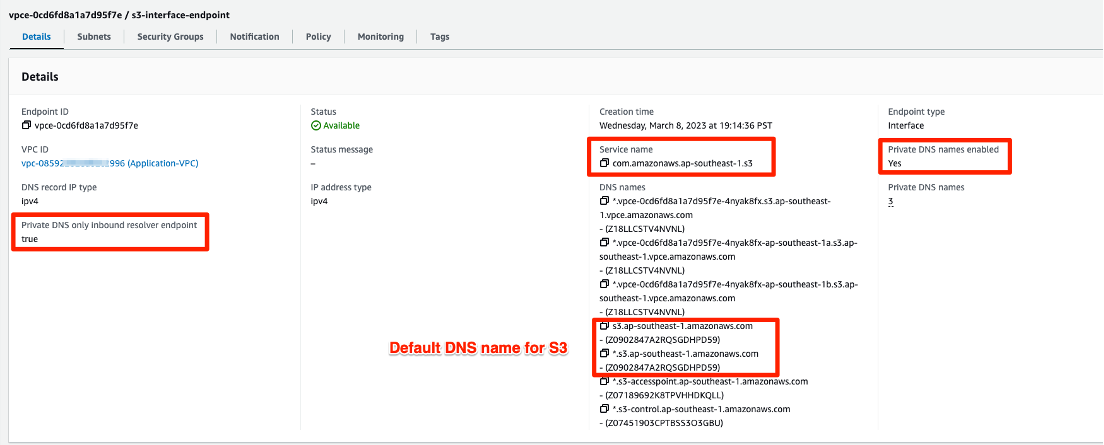Copy DNS name s3.ap-southeast-1.amazonaws.com
Screen dimensions: 1104x445
point(605,326)
